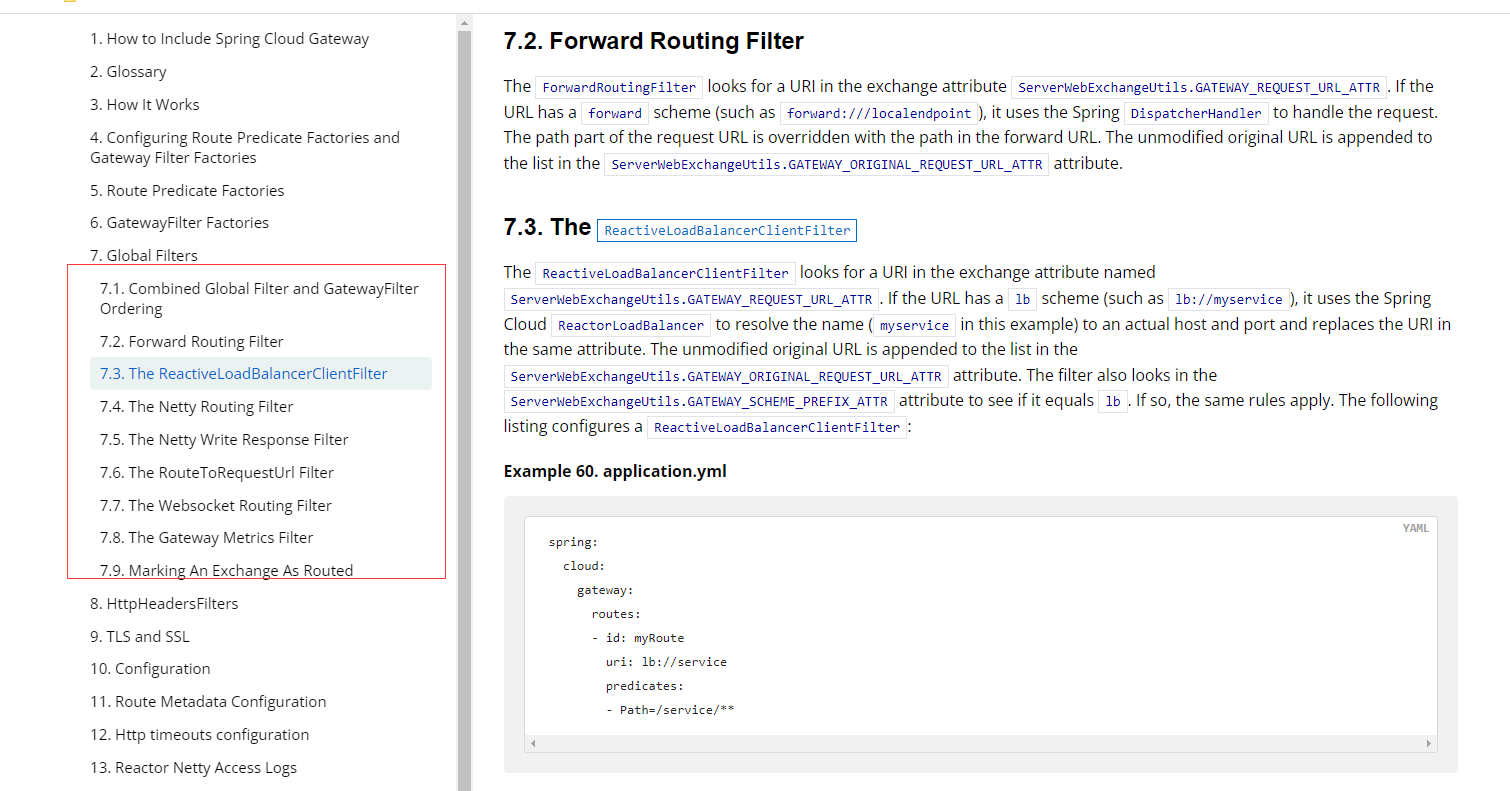1510x791 pixels.
Task: Click 'myservice' inline code in parentheses
Action: tap(915, 325)
